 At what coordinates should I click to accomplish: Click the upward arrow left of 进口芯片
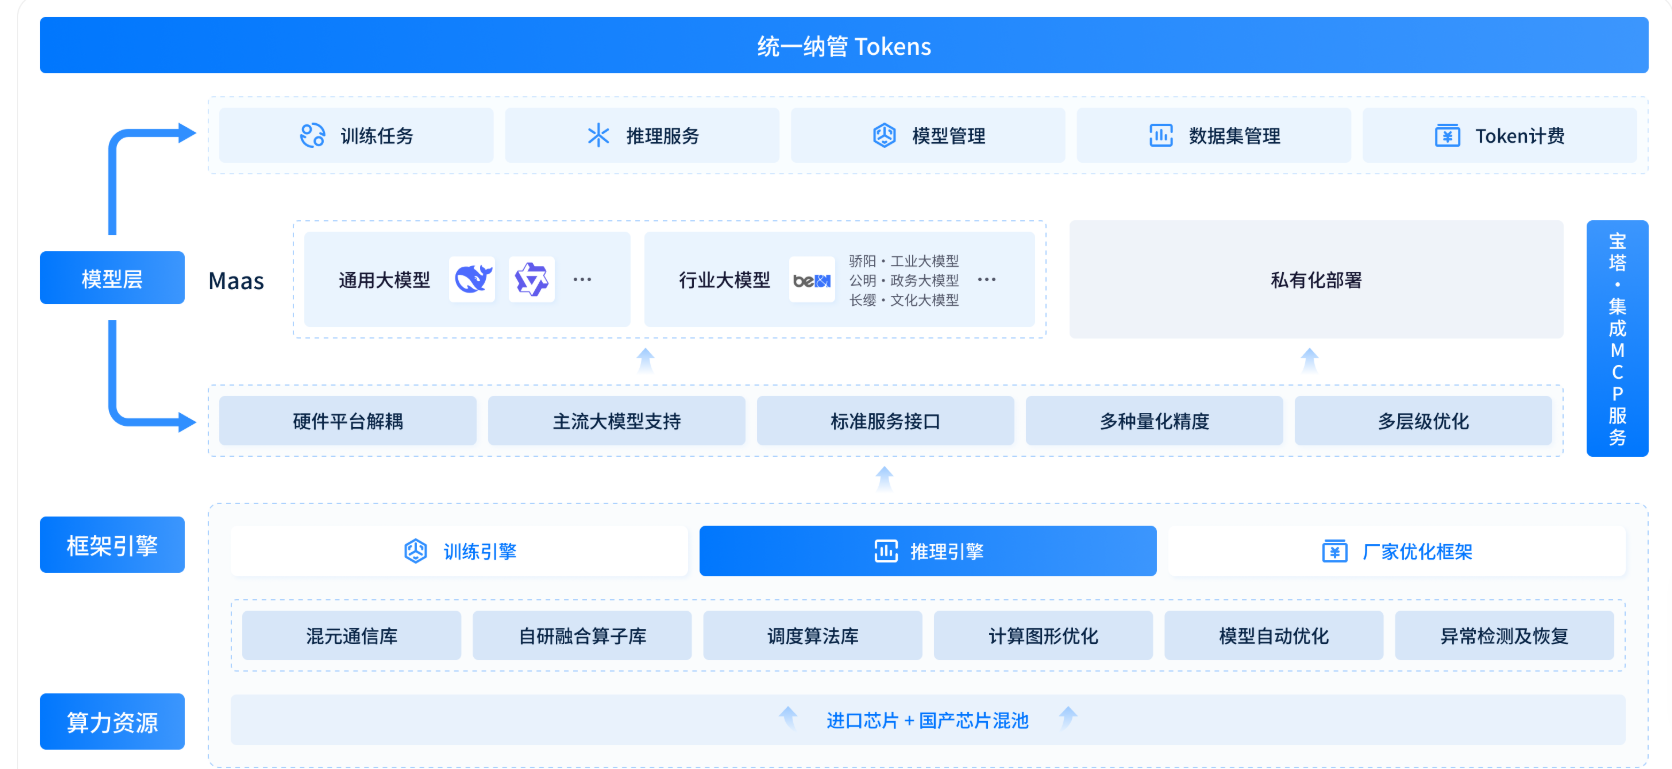[788, 717]
